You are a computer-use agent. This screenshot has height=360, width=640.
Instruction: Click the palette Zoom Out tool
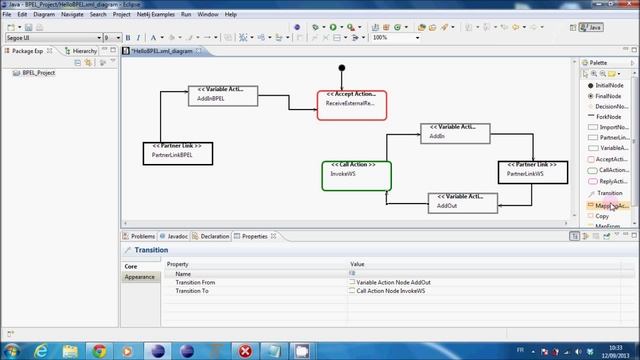click(603, 74)
